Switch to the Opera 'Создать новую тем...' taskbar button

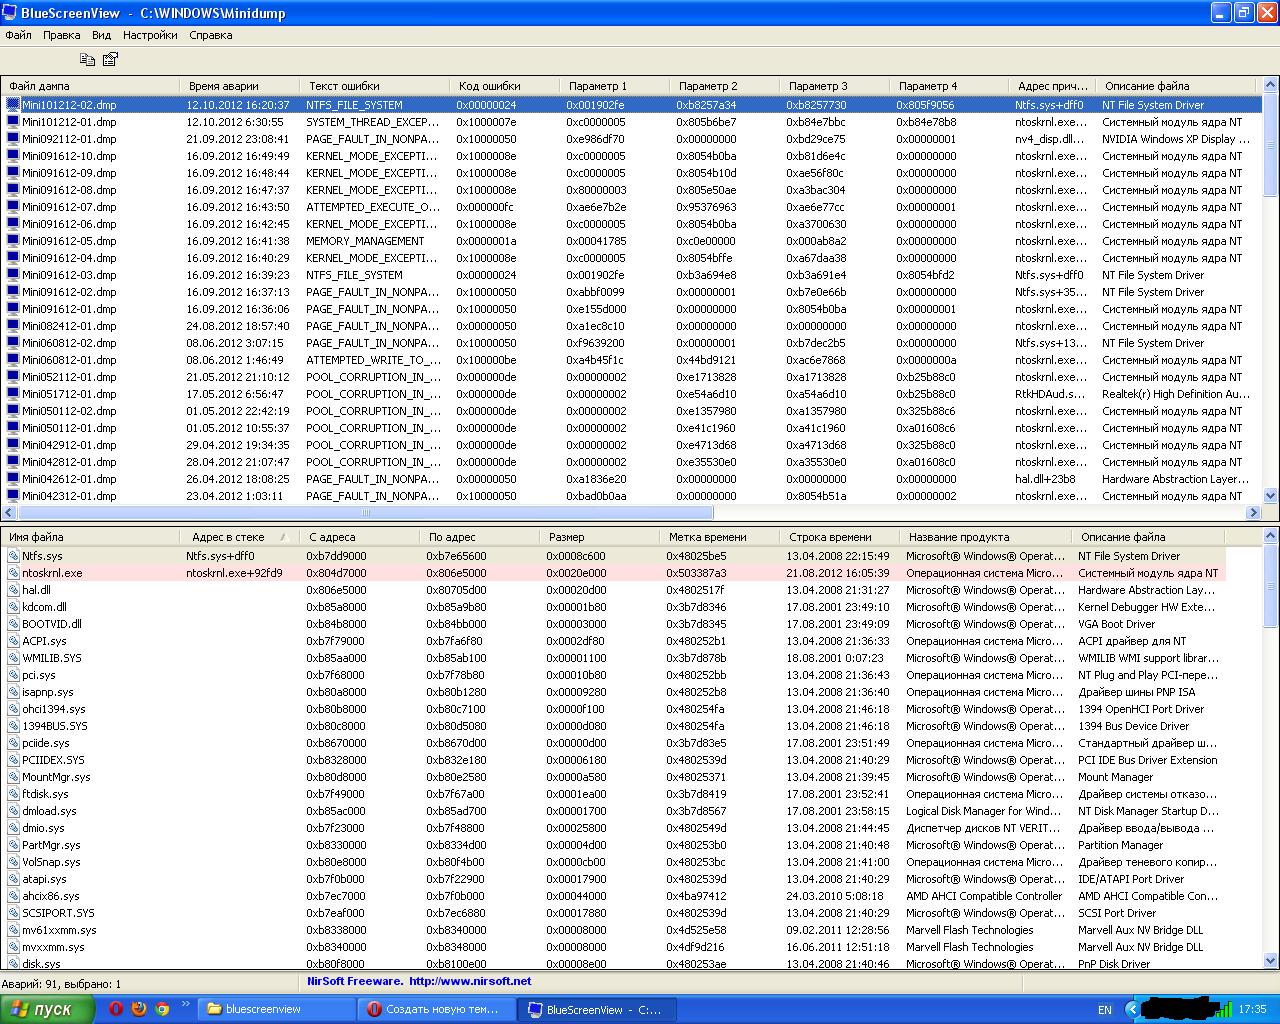point(438,1009)
